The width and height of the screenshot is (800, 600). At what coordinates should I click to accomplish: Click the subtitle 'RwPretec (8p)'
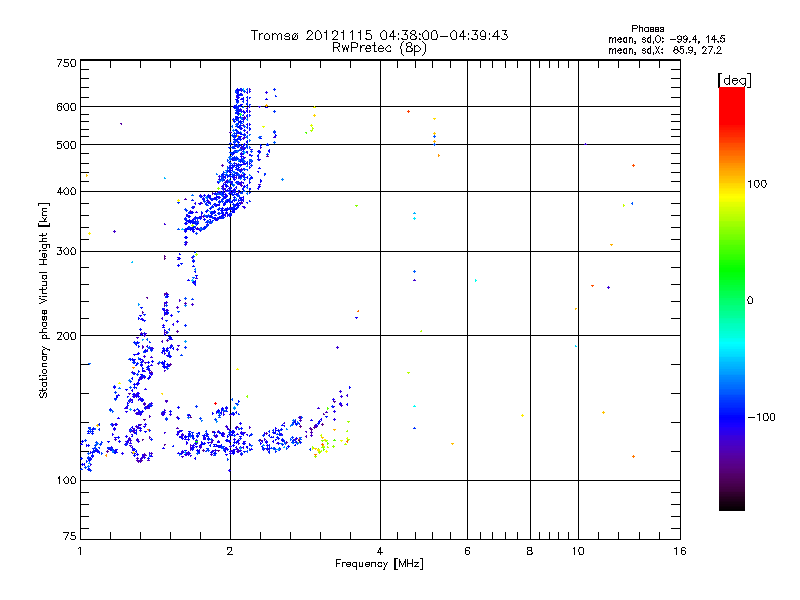379,48
